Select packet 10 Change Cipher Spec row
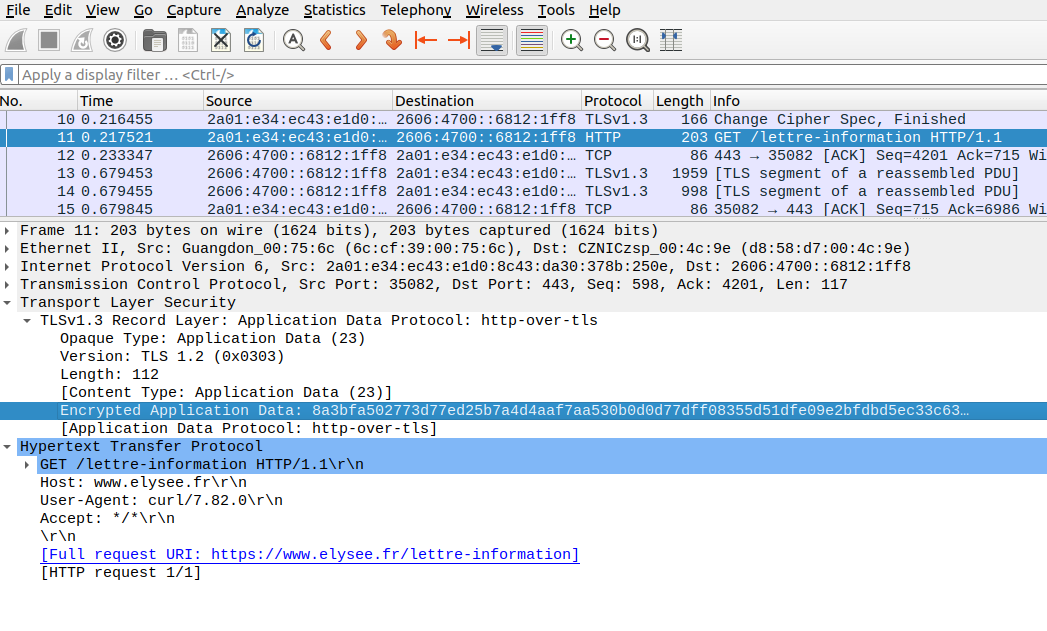Image resolution: width=1047 pixels, height=631 pixels. click(x=524, y=120)
